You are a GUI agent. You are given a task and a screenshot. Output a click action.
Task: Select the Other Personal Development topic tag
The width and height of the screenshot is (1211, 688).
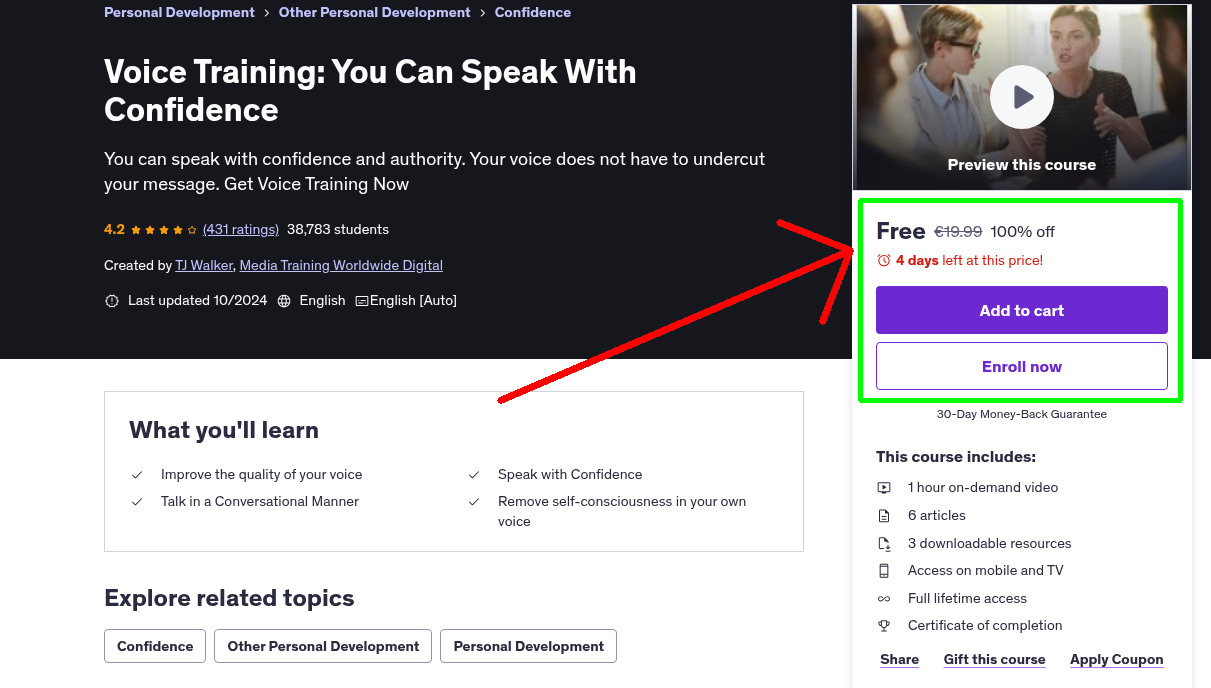[x=323, y=646]
